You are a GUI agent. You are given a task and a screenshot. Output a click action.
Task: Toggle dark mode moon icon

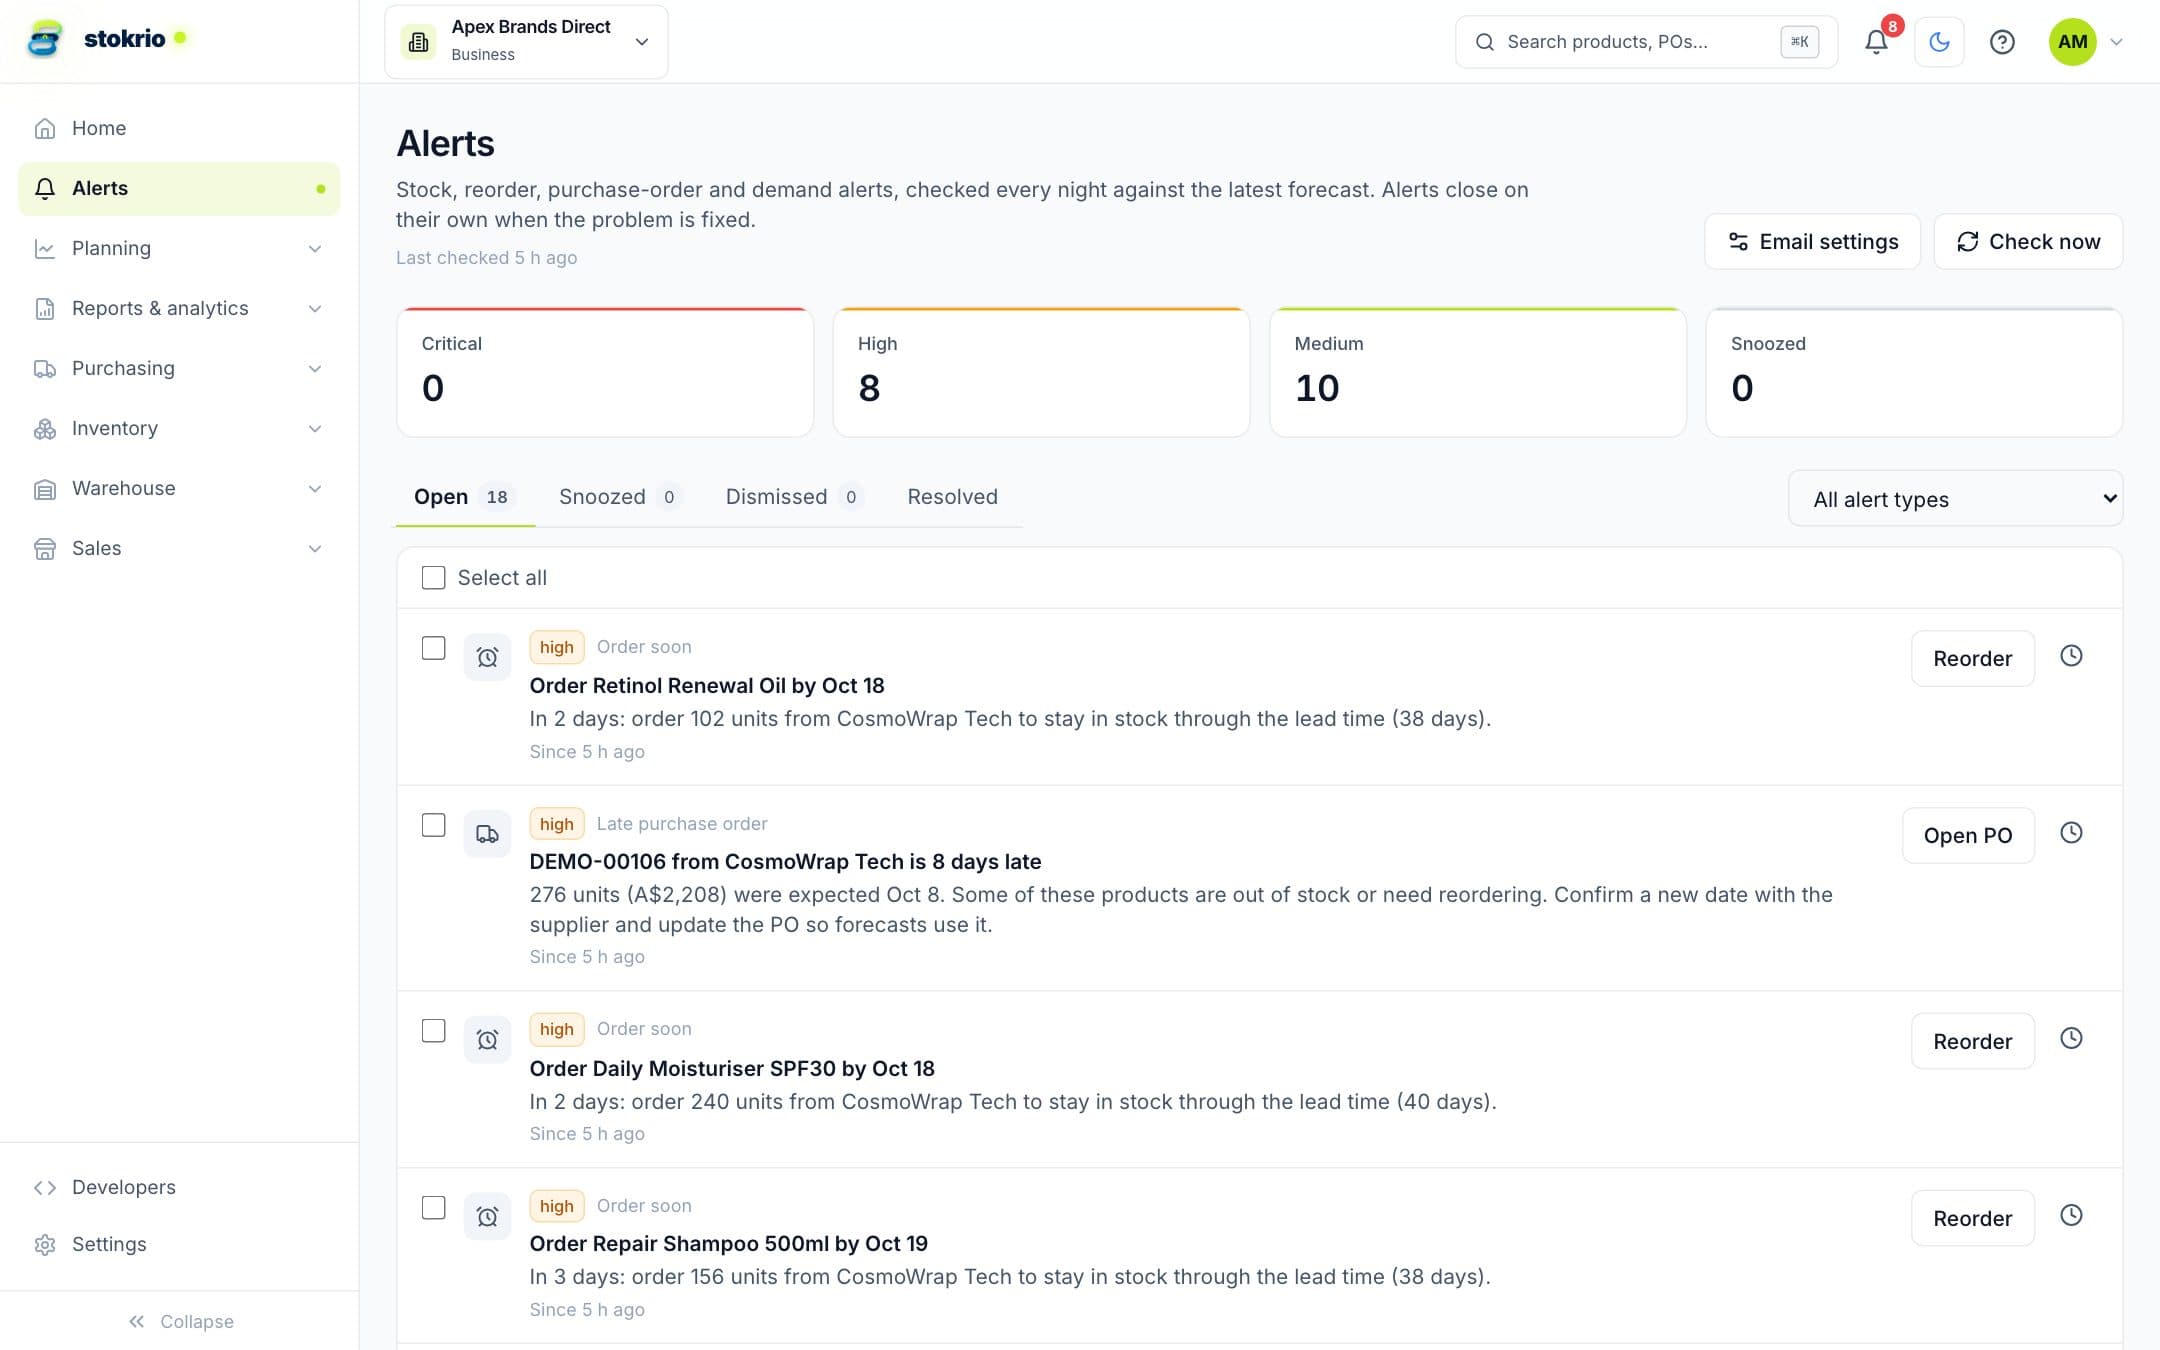click(x=1939, y=41)
